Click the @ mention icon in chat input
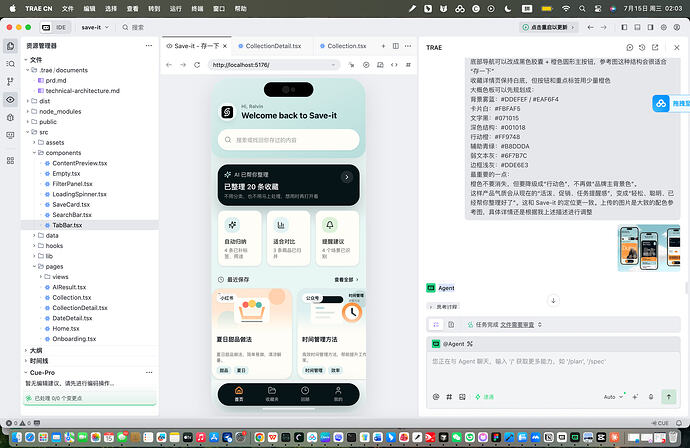 (436, 397)
